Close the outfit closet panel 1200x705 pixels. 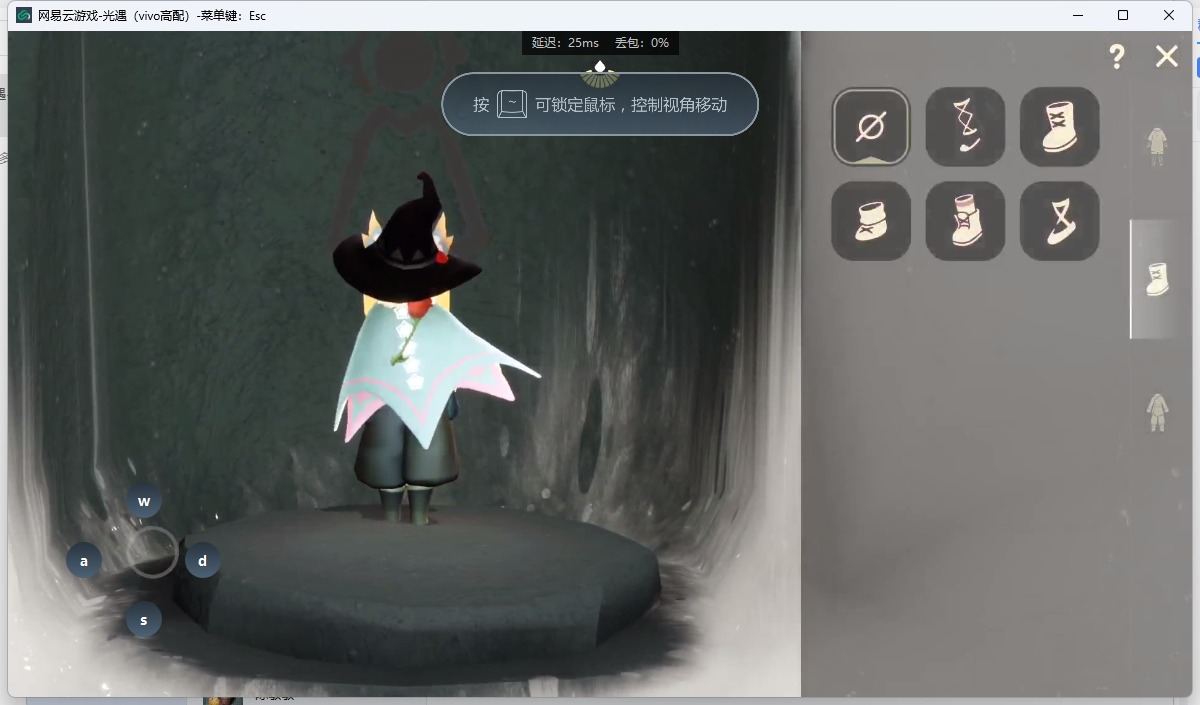(1166, 56)
